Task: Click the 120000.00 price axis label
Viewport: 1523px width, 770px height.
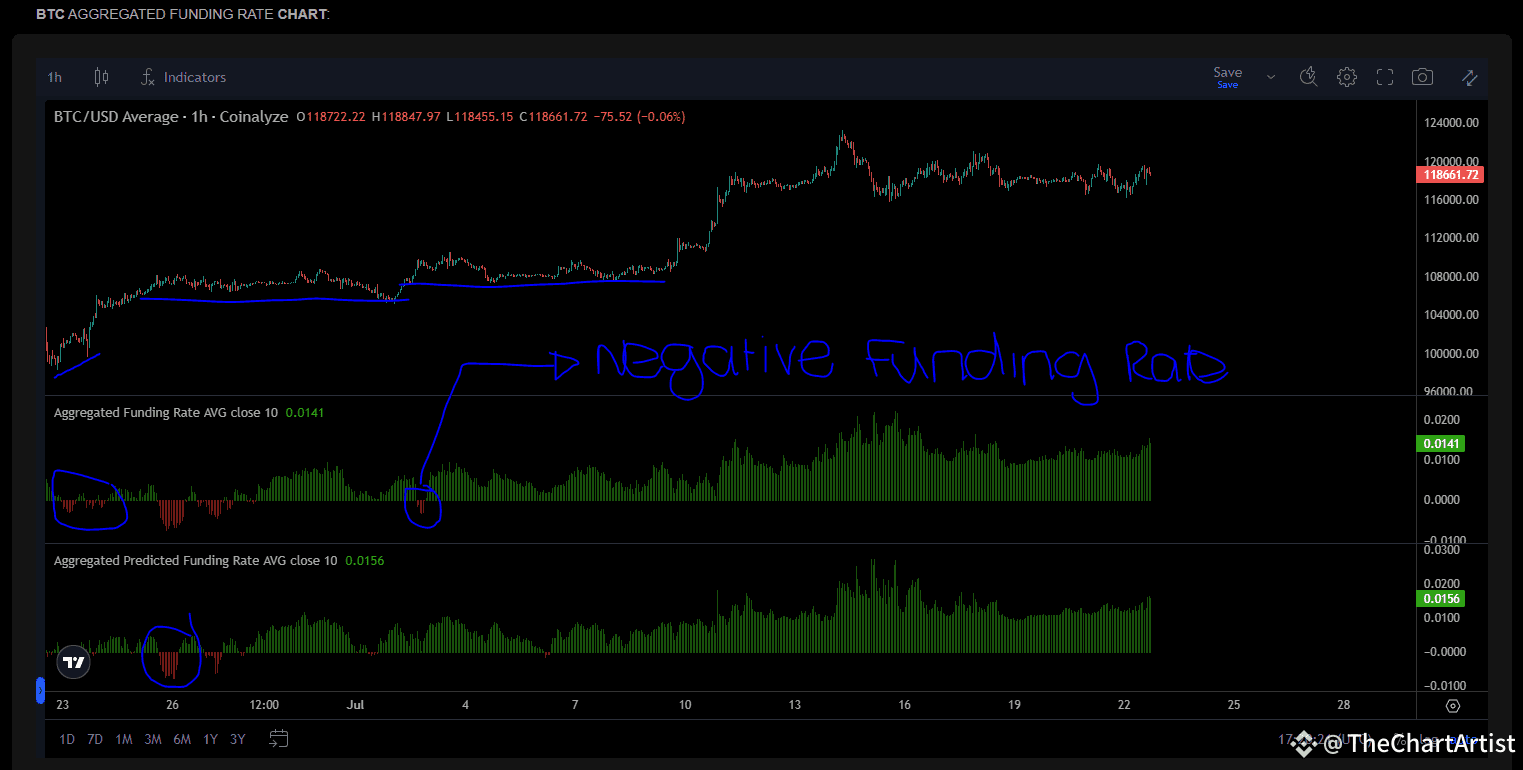Action: point(1450,161)
